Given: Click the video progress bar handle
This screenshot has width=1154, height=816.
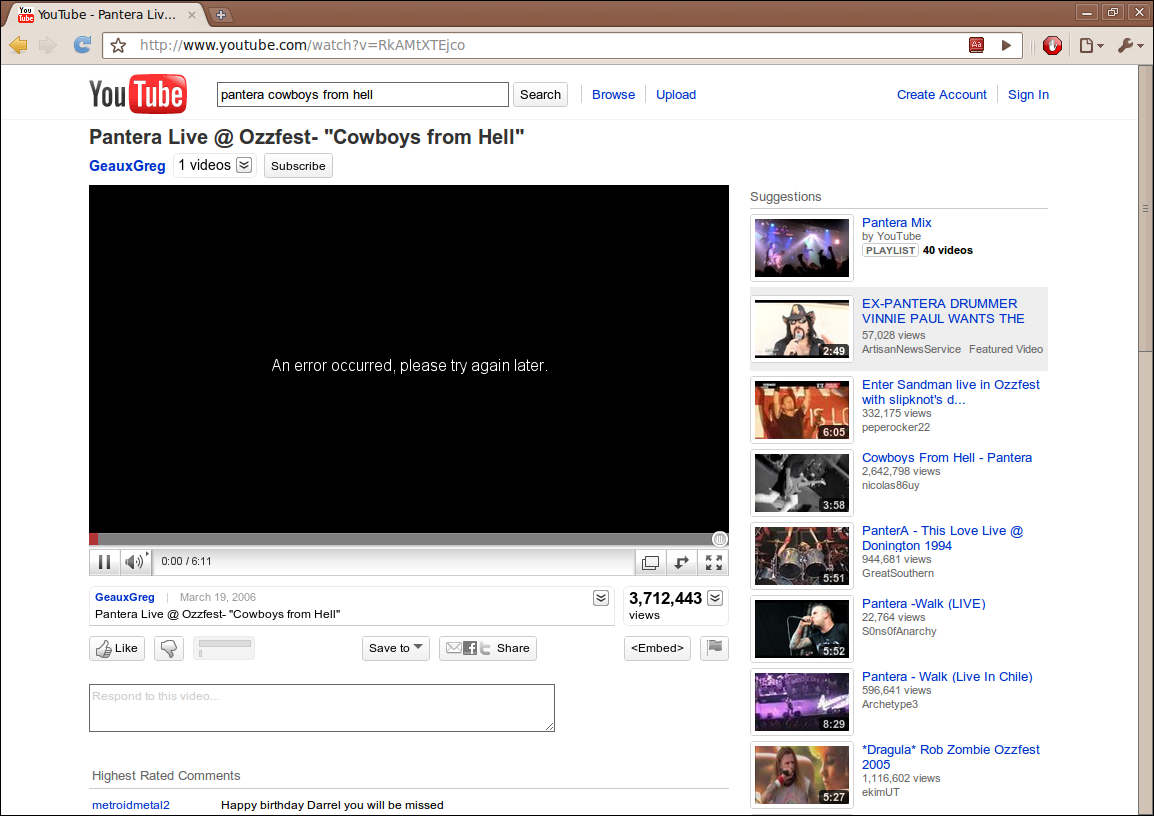Looking at the screenshot, I should point(720,539).
